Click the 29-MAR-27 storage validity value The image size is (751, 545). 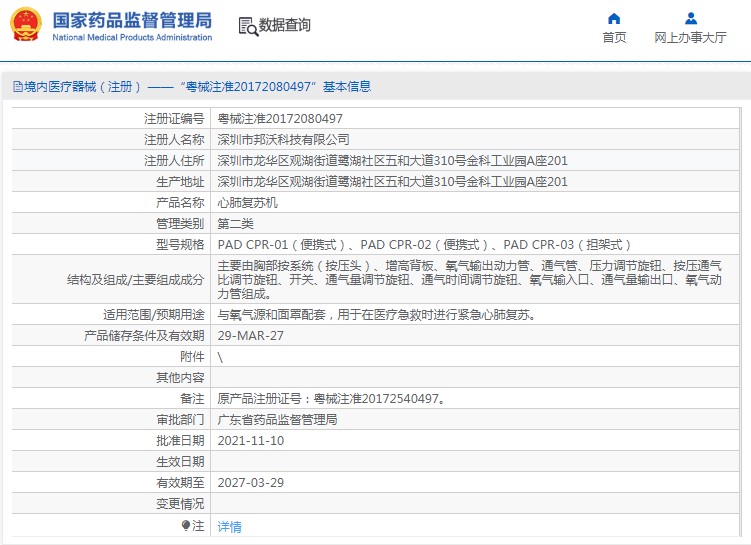click(x=251, y=335)
